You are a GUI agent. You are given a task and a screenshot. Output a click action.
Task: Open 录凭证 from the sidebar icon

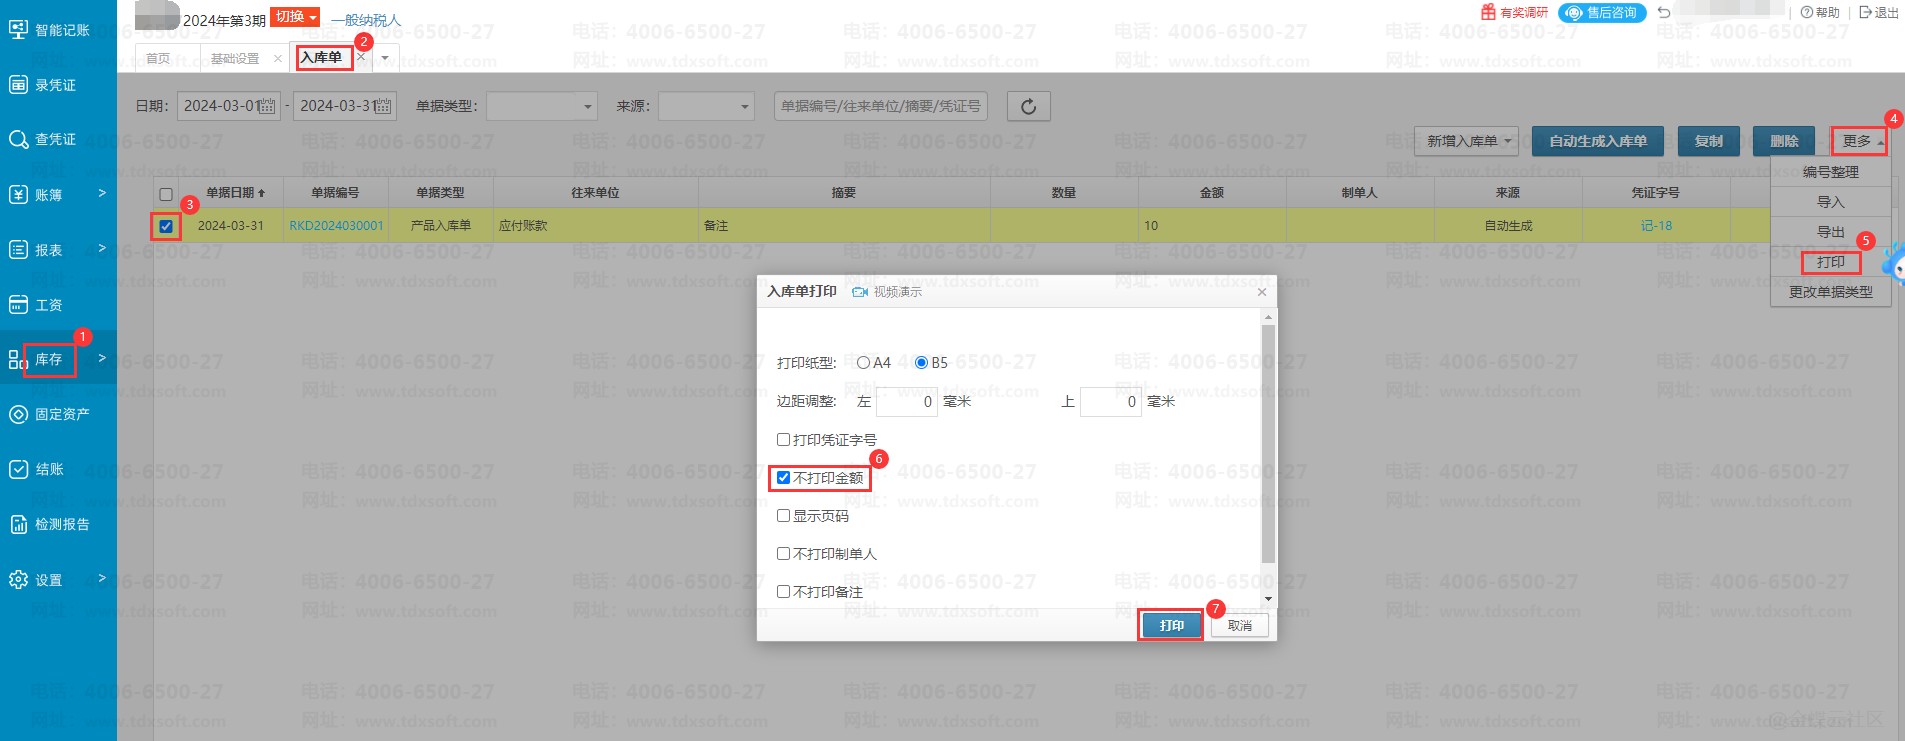tap(18, 85)
